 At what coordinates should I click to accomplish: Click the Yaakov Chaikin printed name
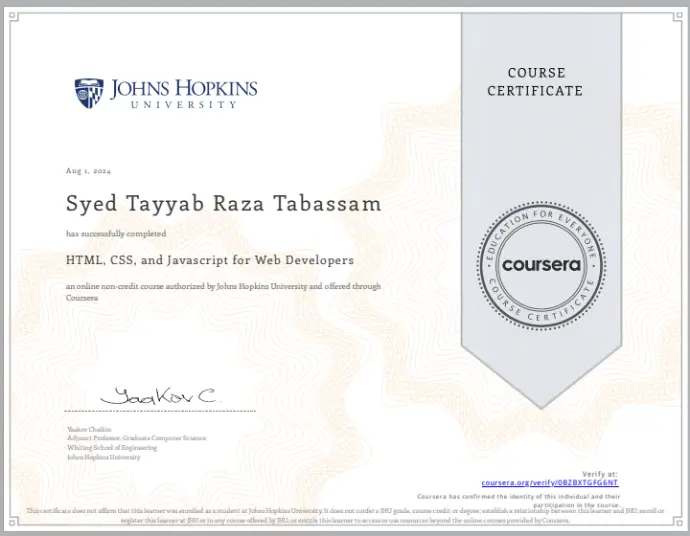pos(89,429)
